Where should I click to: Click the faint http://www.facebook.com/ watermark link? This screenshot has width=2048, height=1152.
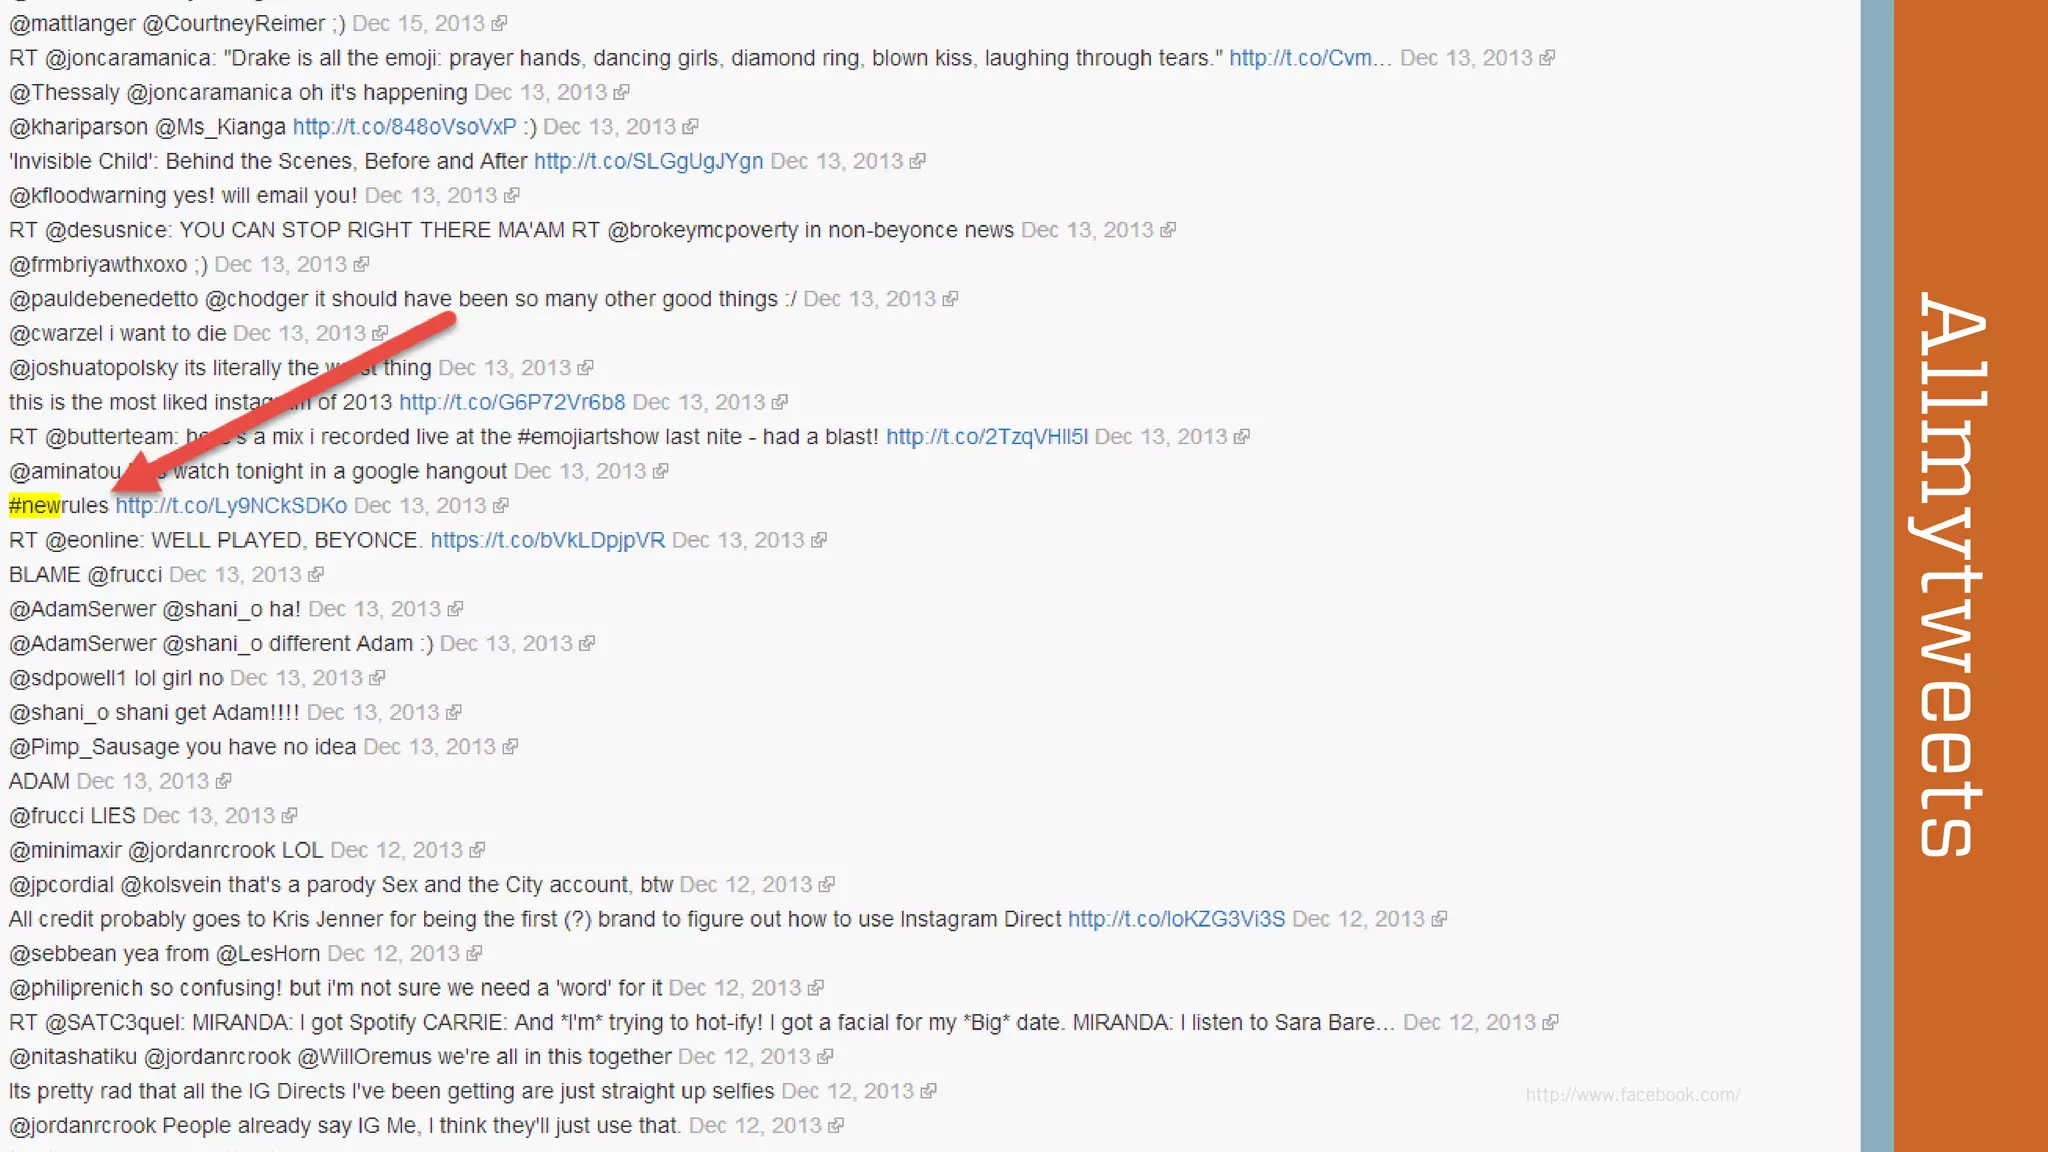pyautogui.click(x=1633, y=1095)
